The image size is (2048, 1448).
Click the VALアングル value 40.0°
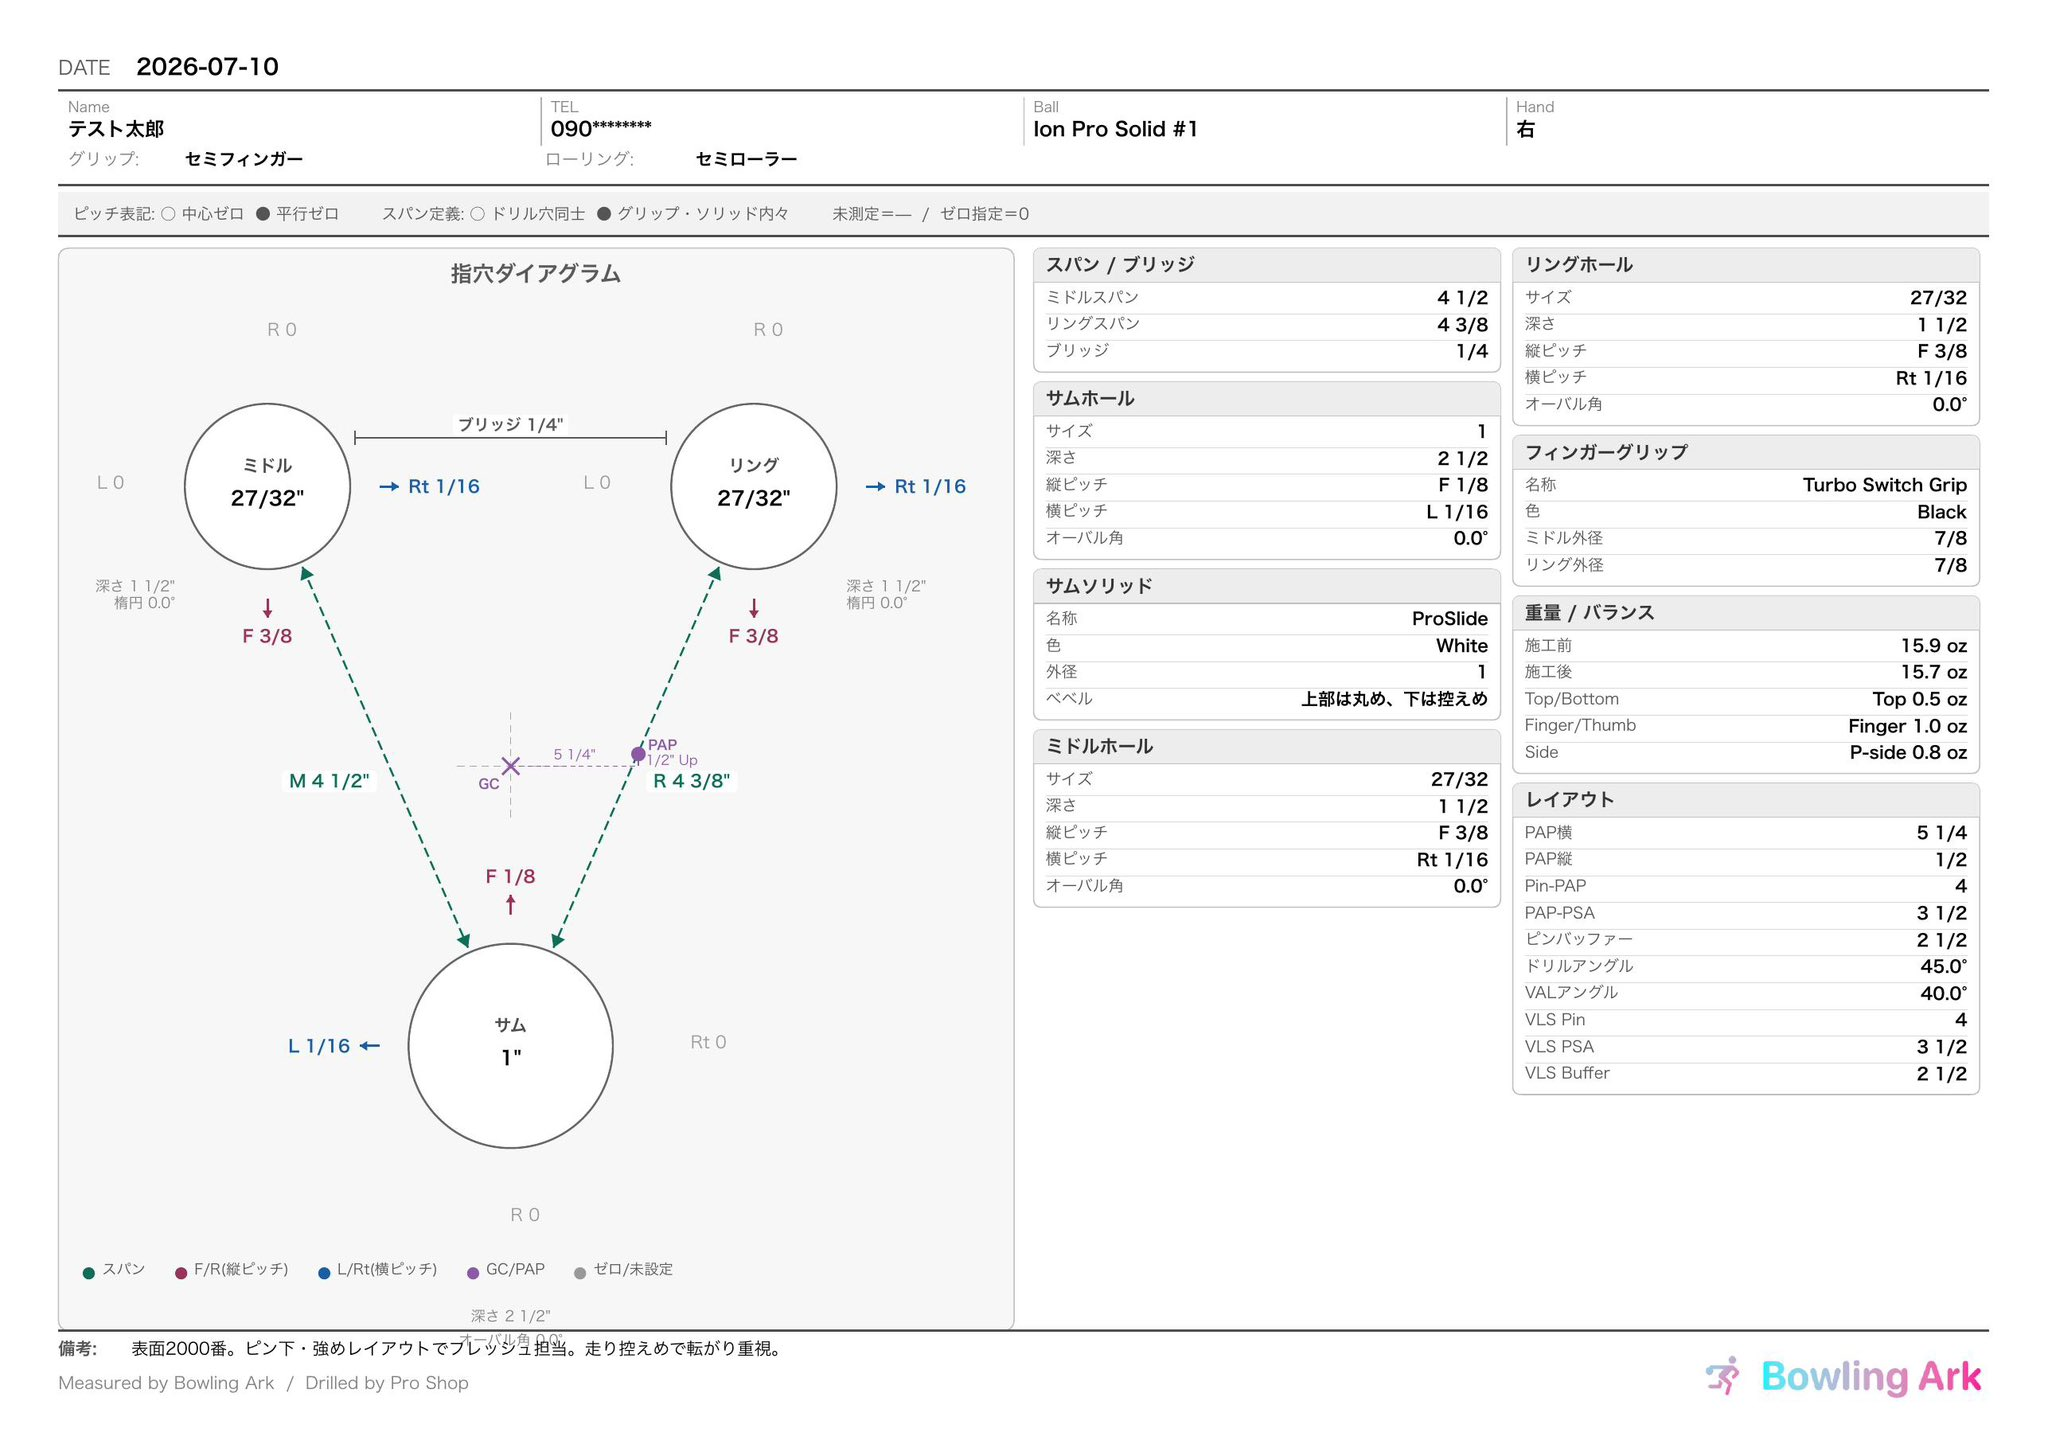pos(1943,993)
